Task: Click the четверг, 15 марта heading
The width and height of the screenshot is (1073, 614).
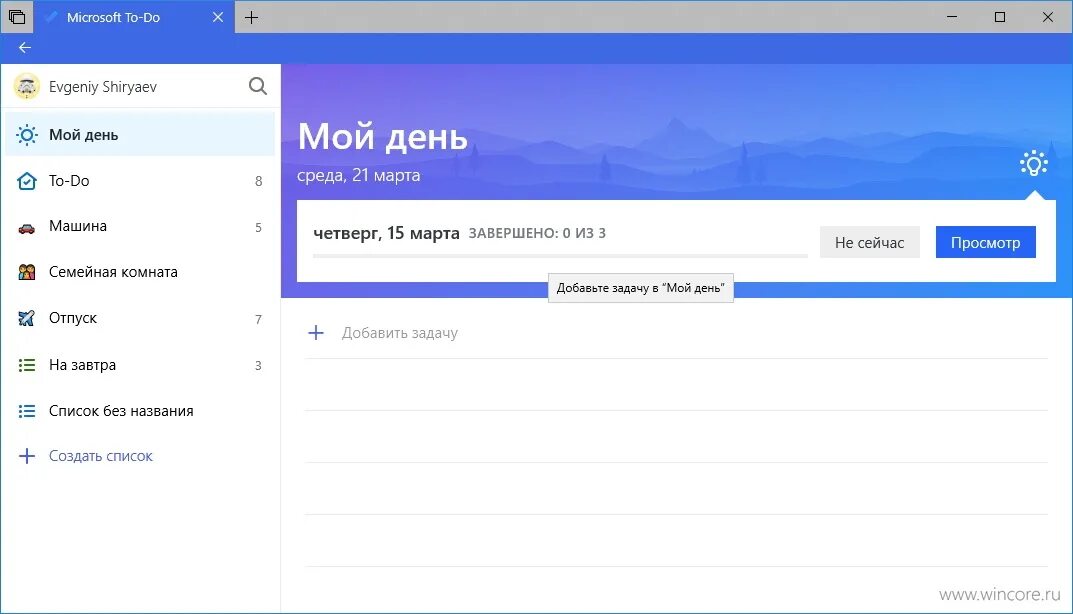Action: (386, 233)
